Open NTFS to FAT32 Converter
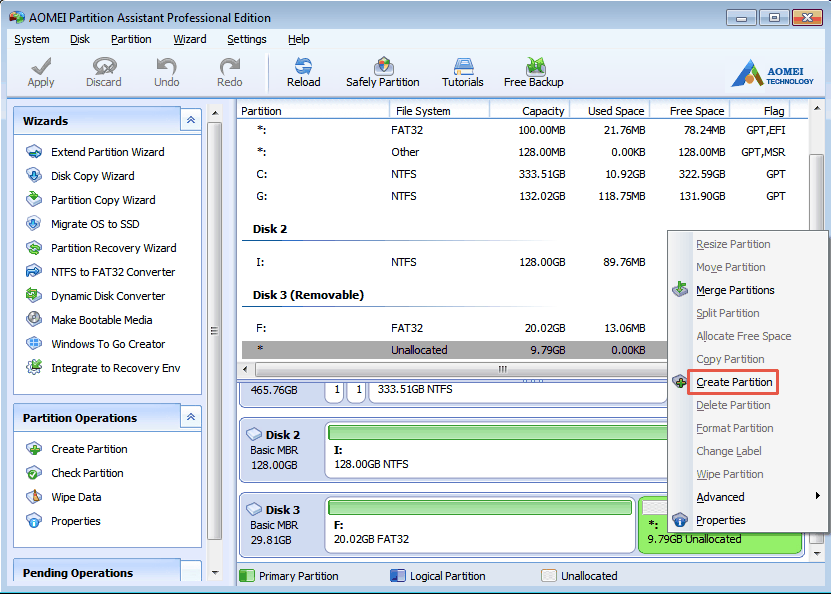This screenshot has height=594, width=831. point(113,272)
